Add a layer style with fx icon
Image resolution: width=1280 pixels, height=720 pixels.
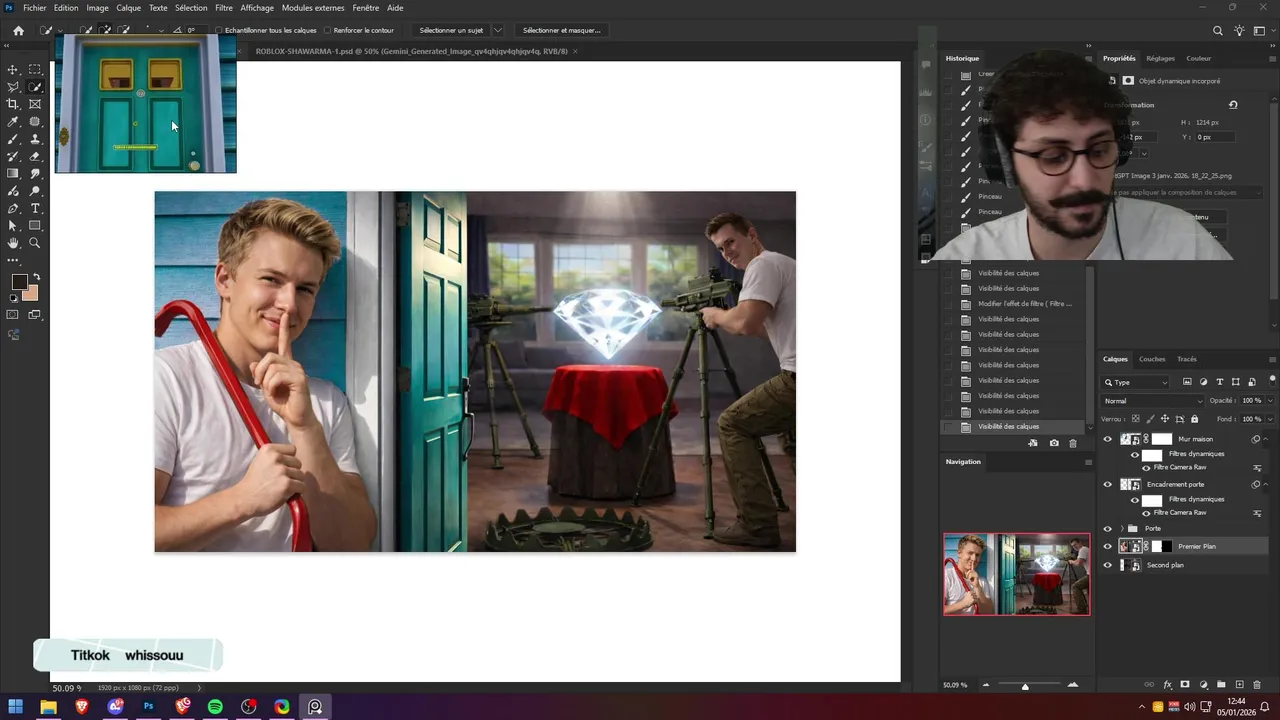tap(1167, 685)
